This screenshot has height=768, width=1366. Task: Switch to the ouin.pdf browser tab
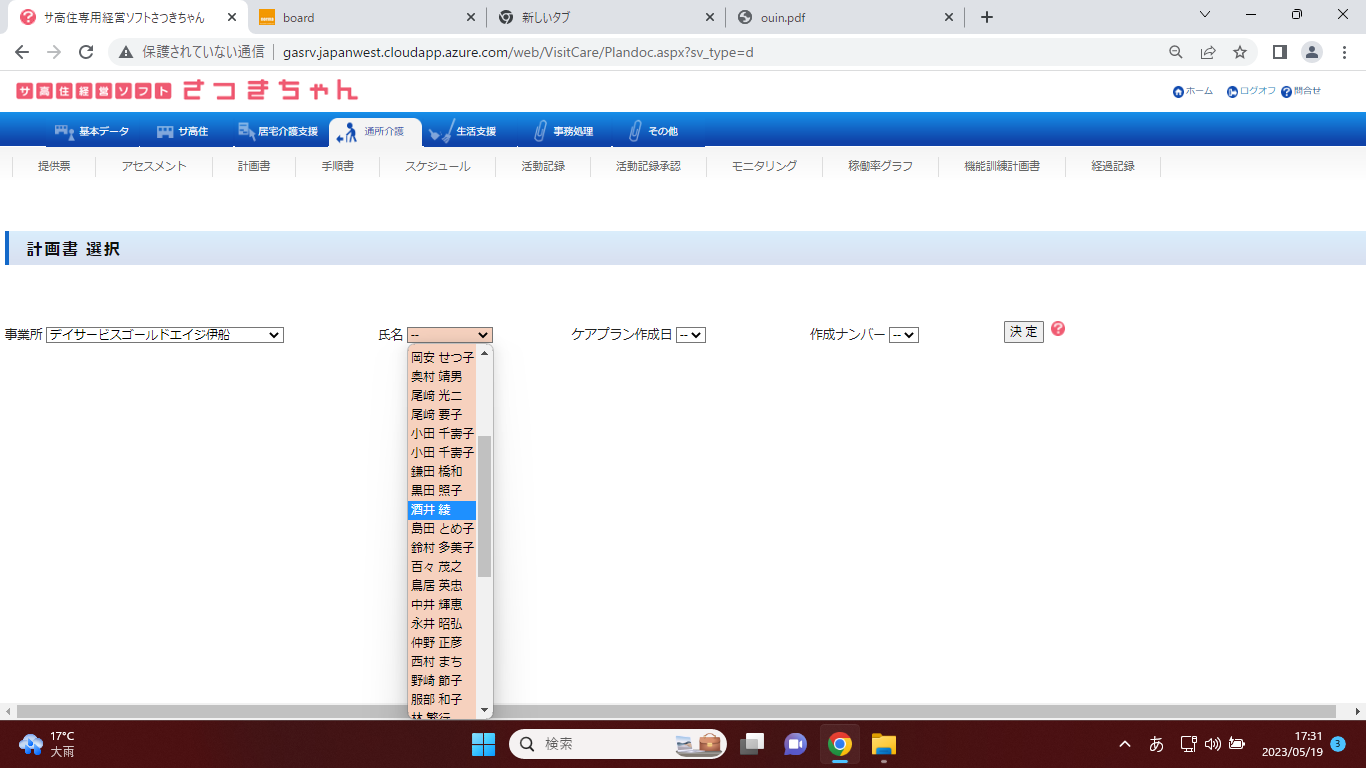tap(845, 17)
